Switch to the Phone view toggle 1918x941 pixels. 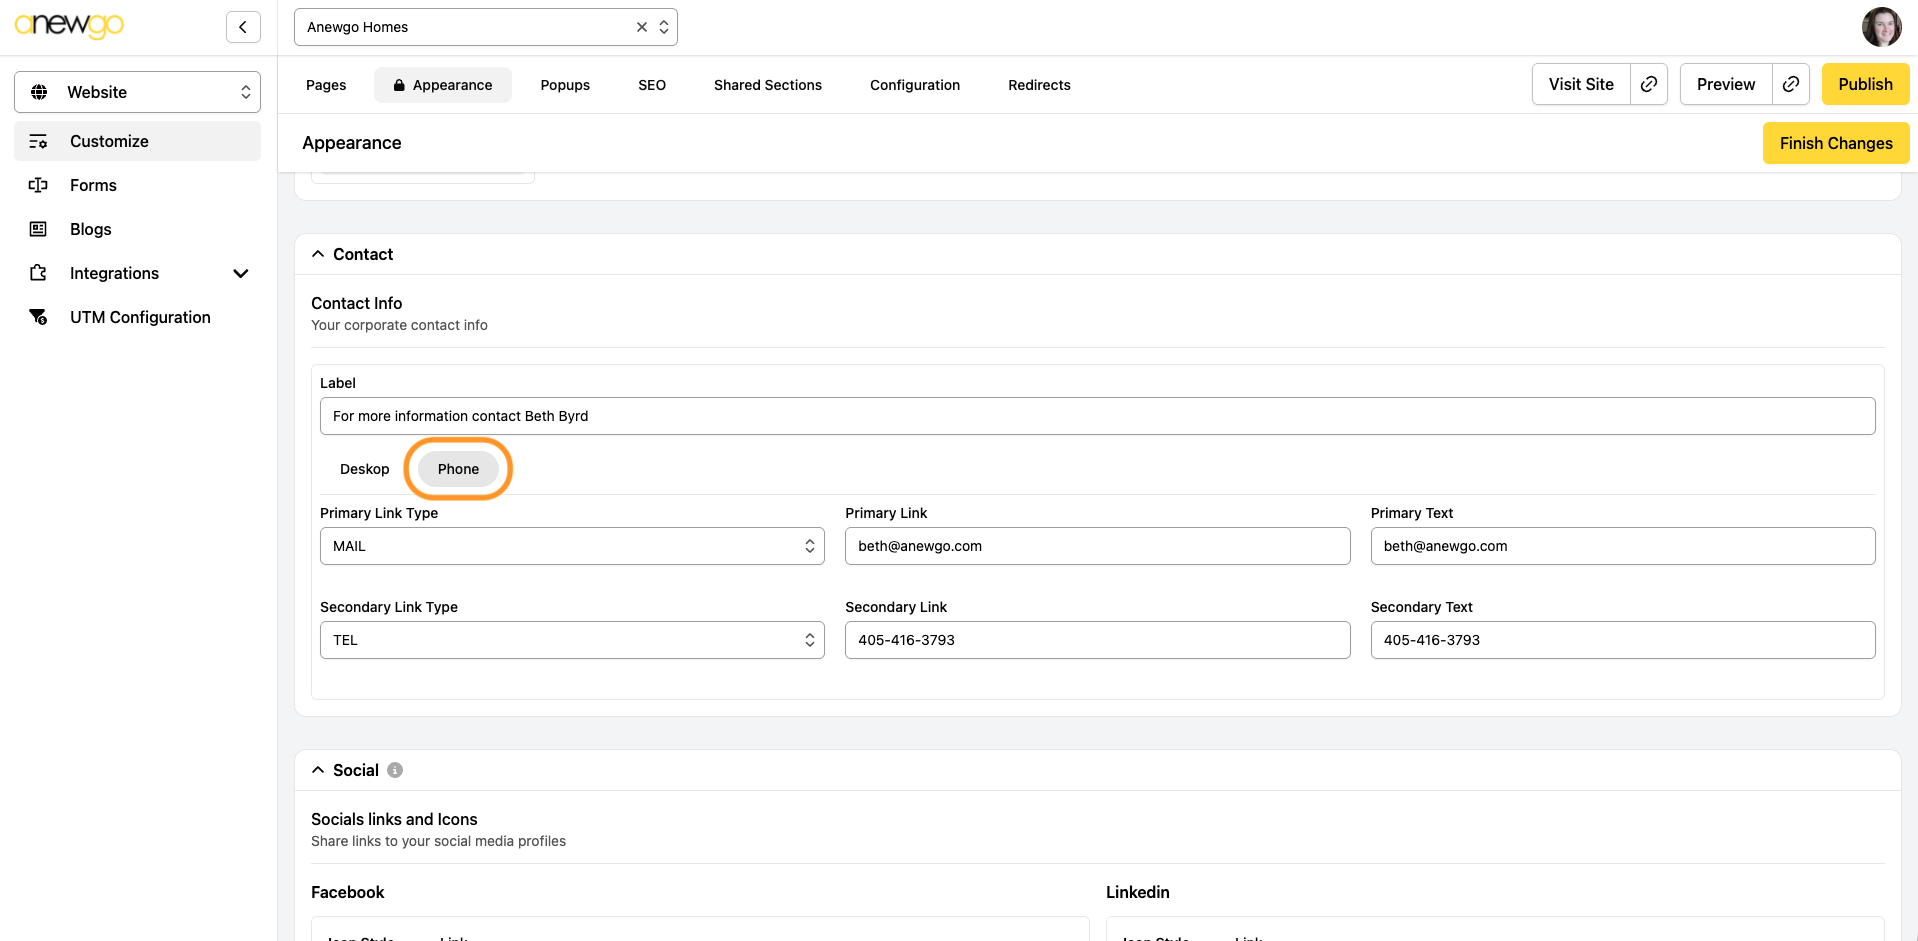[458, 469]
